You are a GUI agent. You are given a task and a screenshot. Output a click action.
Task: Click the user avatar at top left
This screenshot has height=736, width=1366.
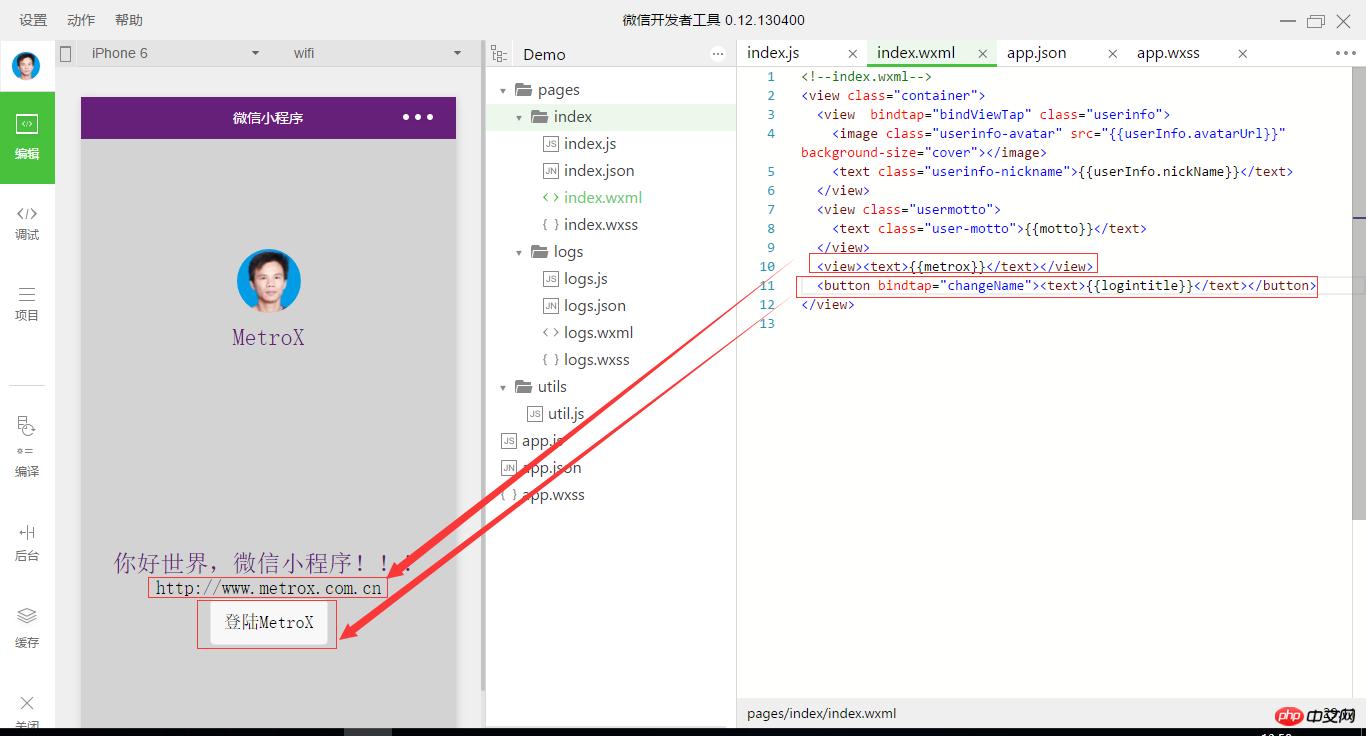point(26,66)
